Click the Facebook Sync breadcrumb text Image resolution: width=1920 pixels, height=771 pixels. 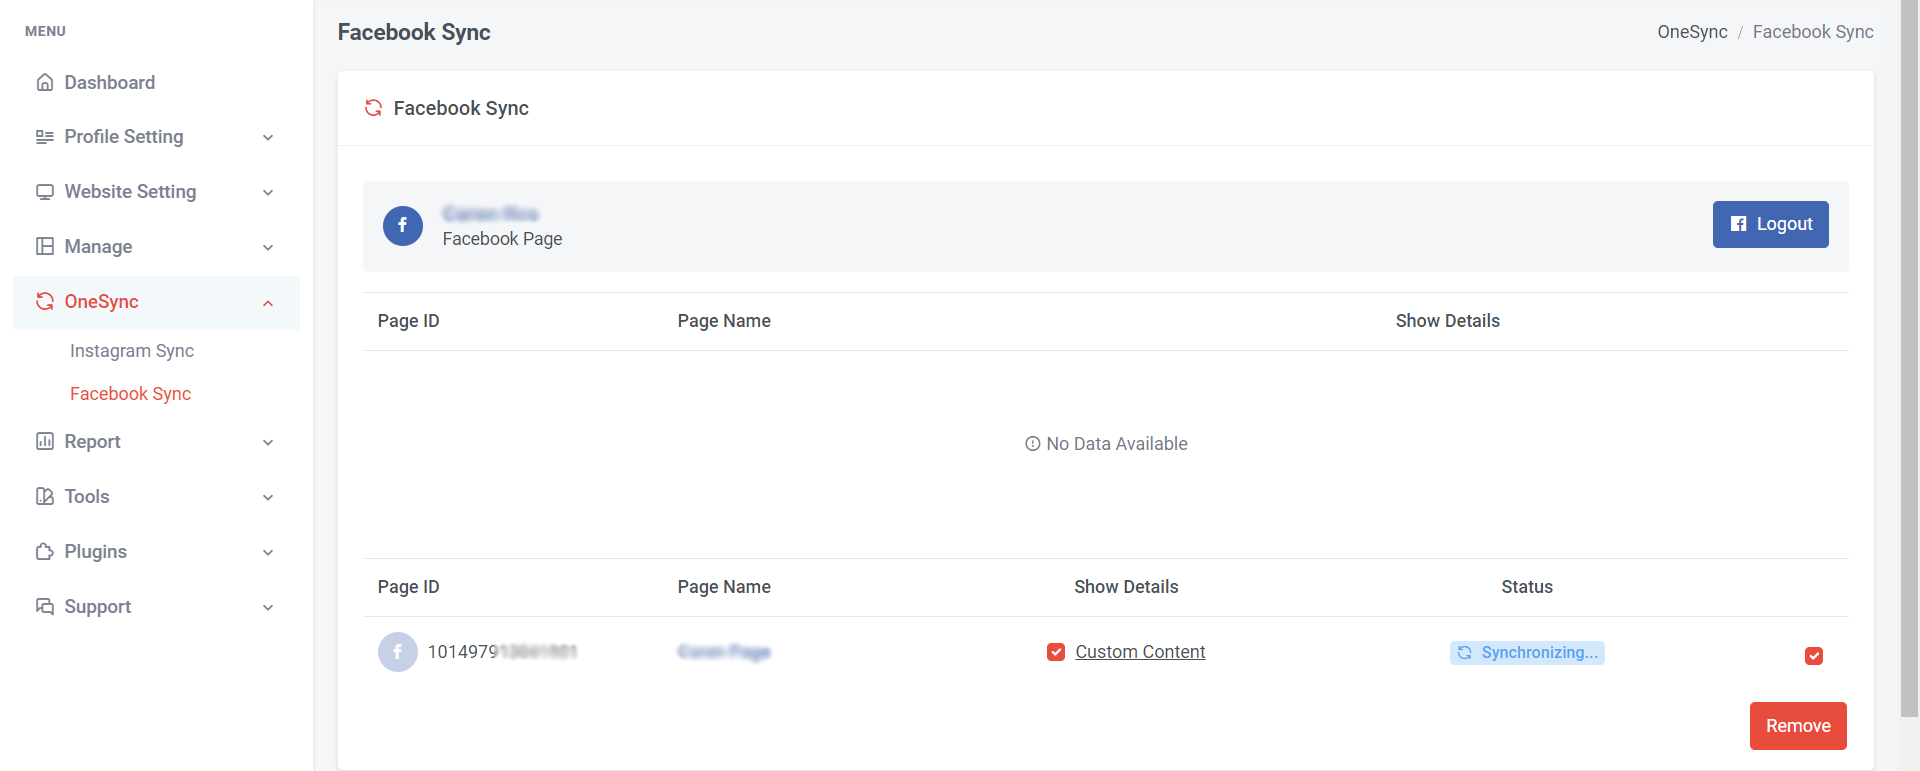(1813, 32)
